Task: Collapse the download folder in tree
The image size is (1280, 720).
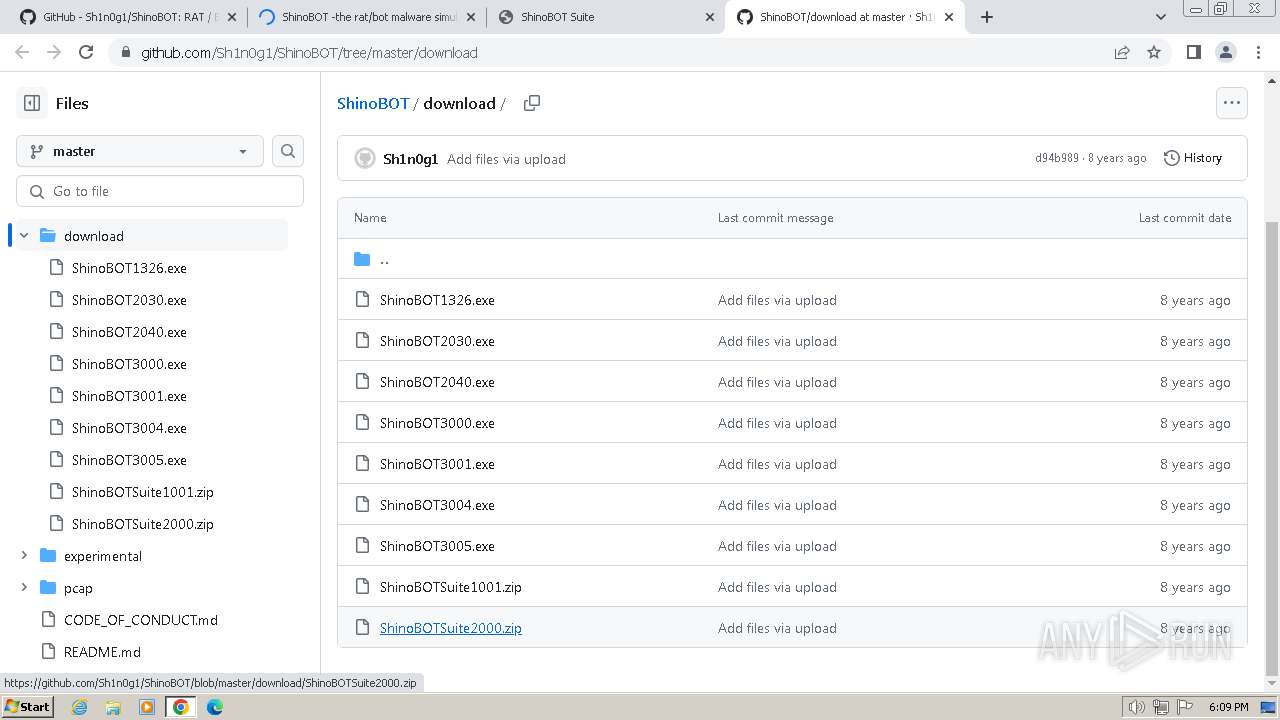Action: (x=24, y=236)
